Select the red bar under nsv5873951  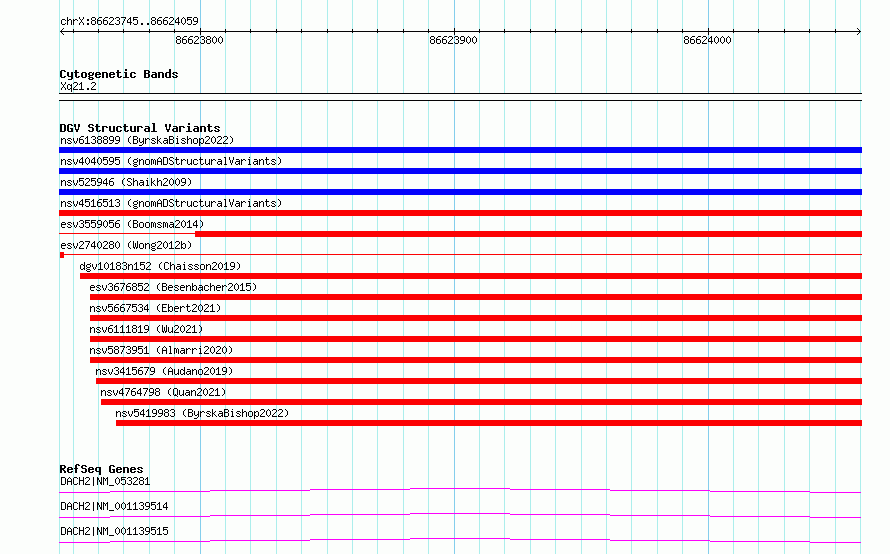tap(476, 360)
